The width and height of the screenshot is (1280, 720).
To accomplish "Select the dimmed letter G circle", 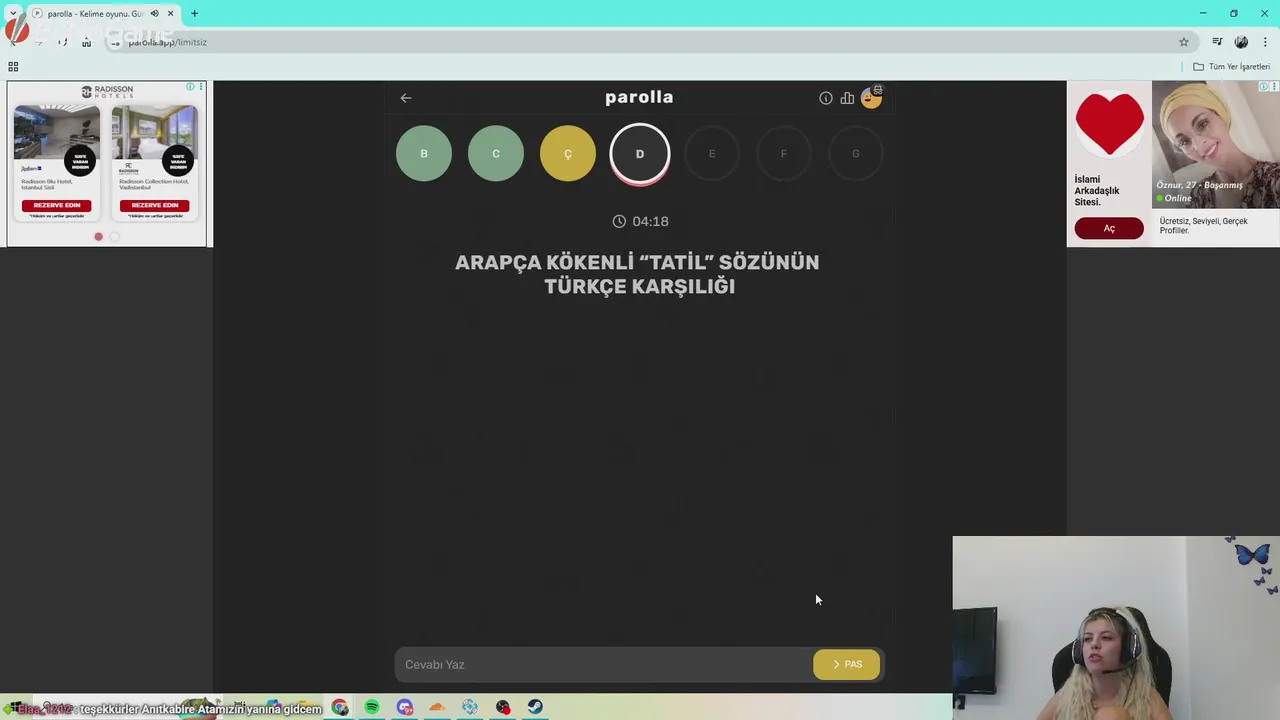I will pyautogui.click(x=856, y=153).
